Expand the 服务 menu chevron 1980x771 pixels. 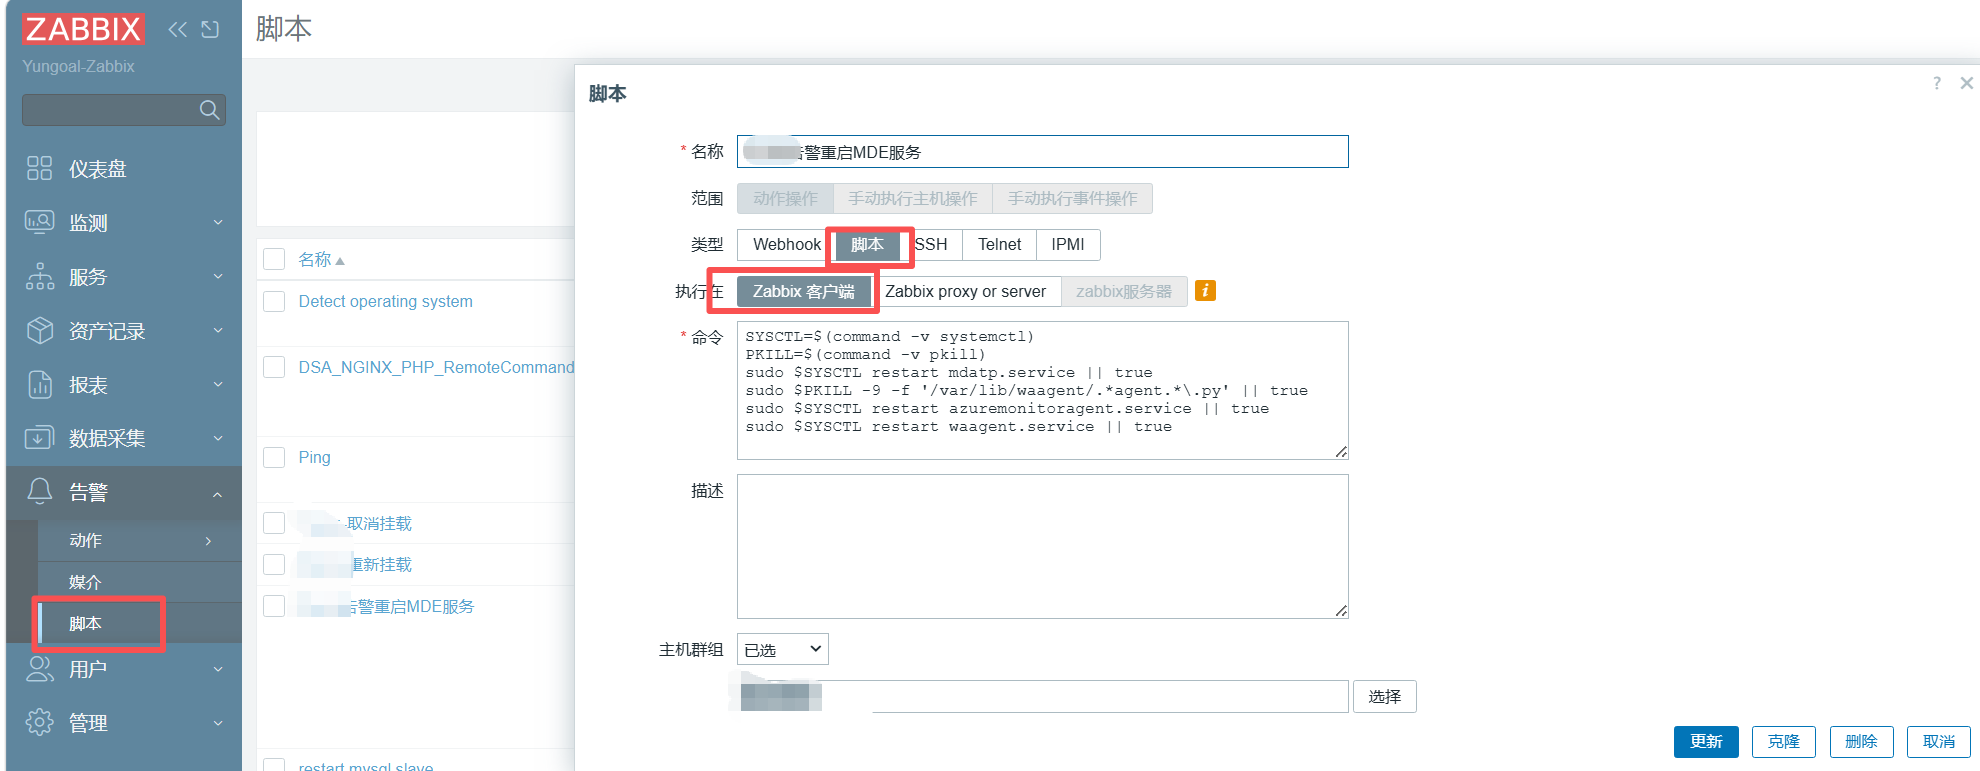218,276
